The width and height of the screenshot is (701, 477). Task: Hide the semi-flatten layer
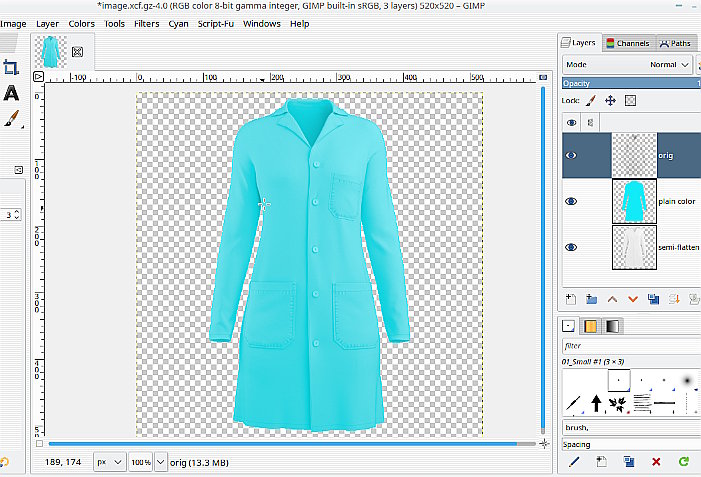tap(571, 247)
